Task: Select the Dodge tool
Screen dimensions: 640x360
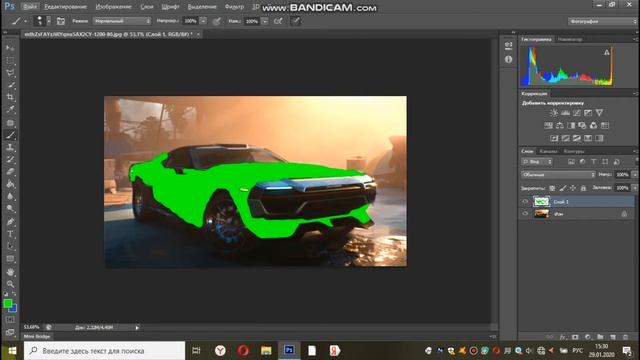Action: click(x=10, y=209)
